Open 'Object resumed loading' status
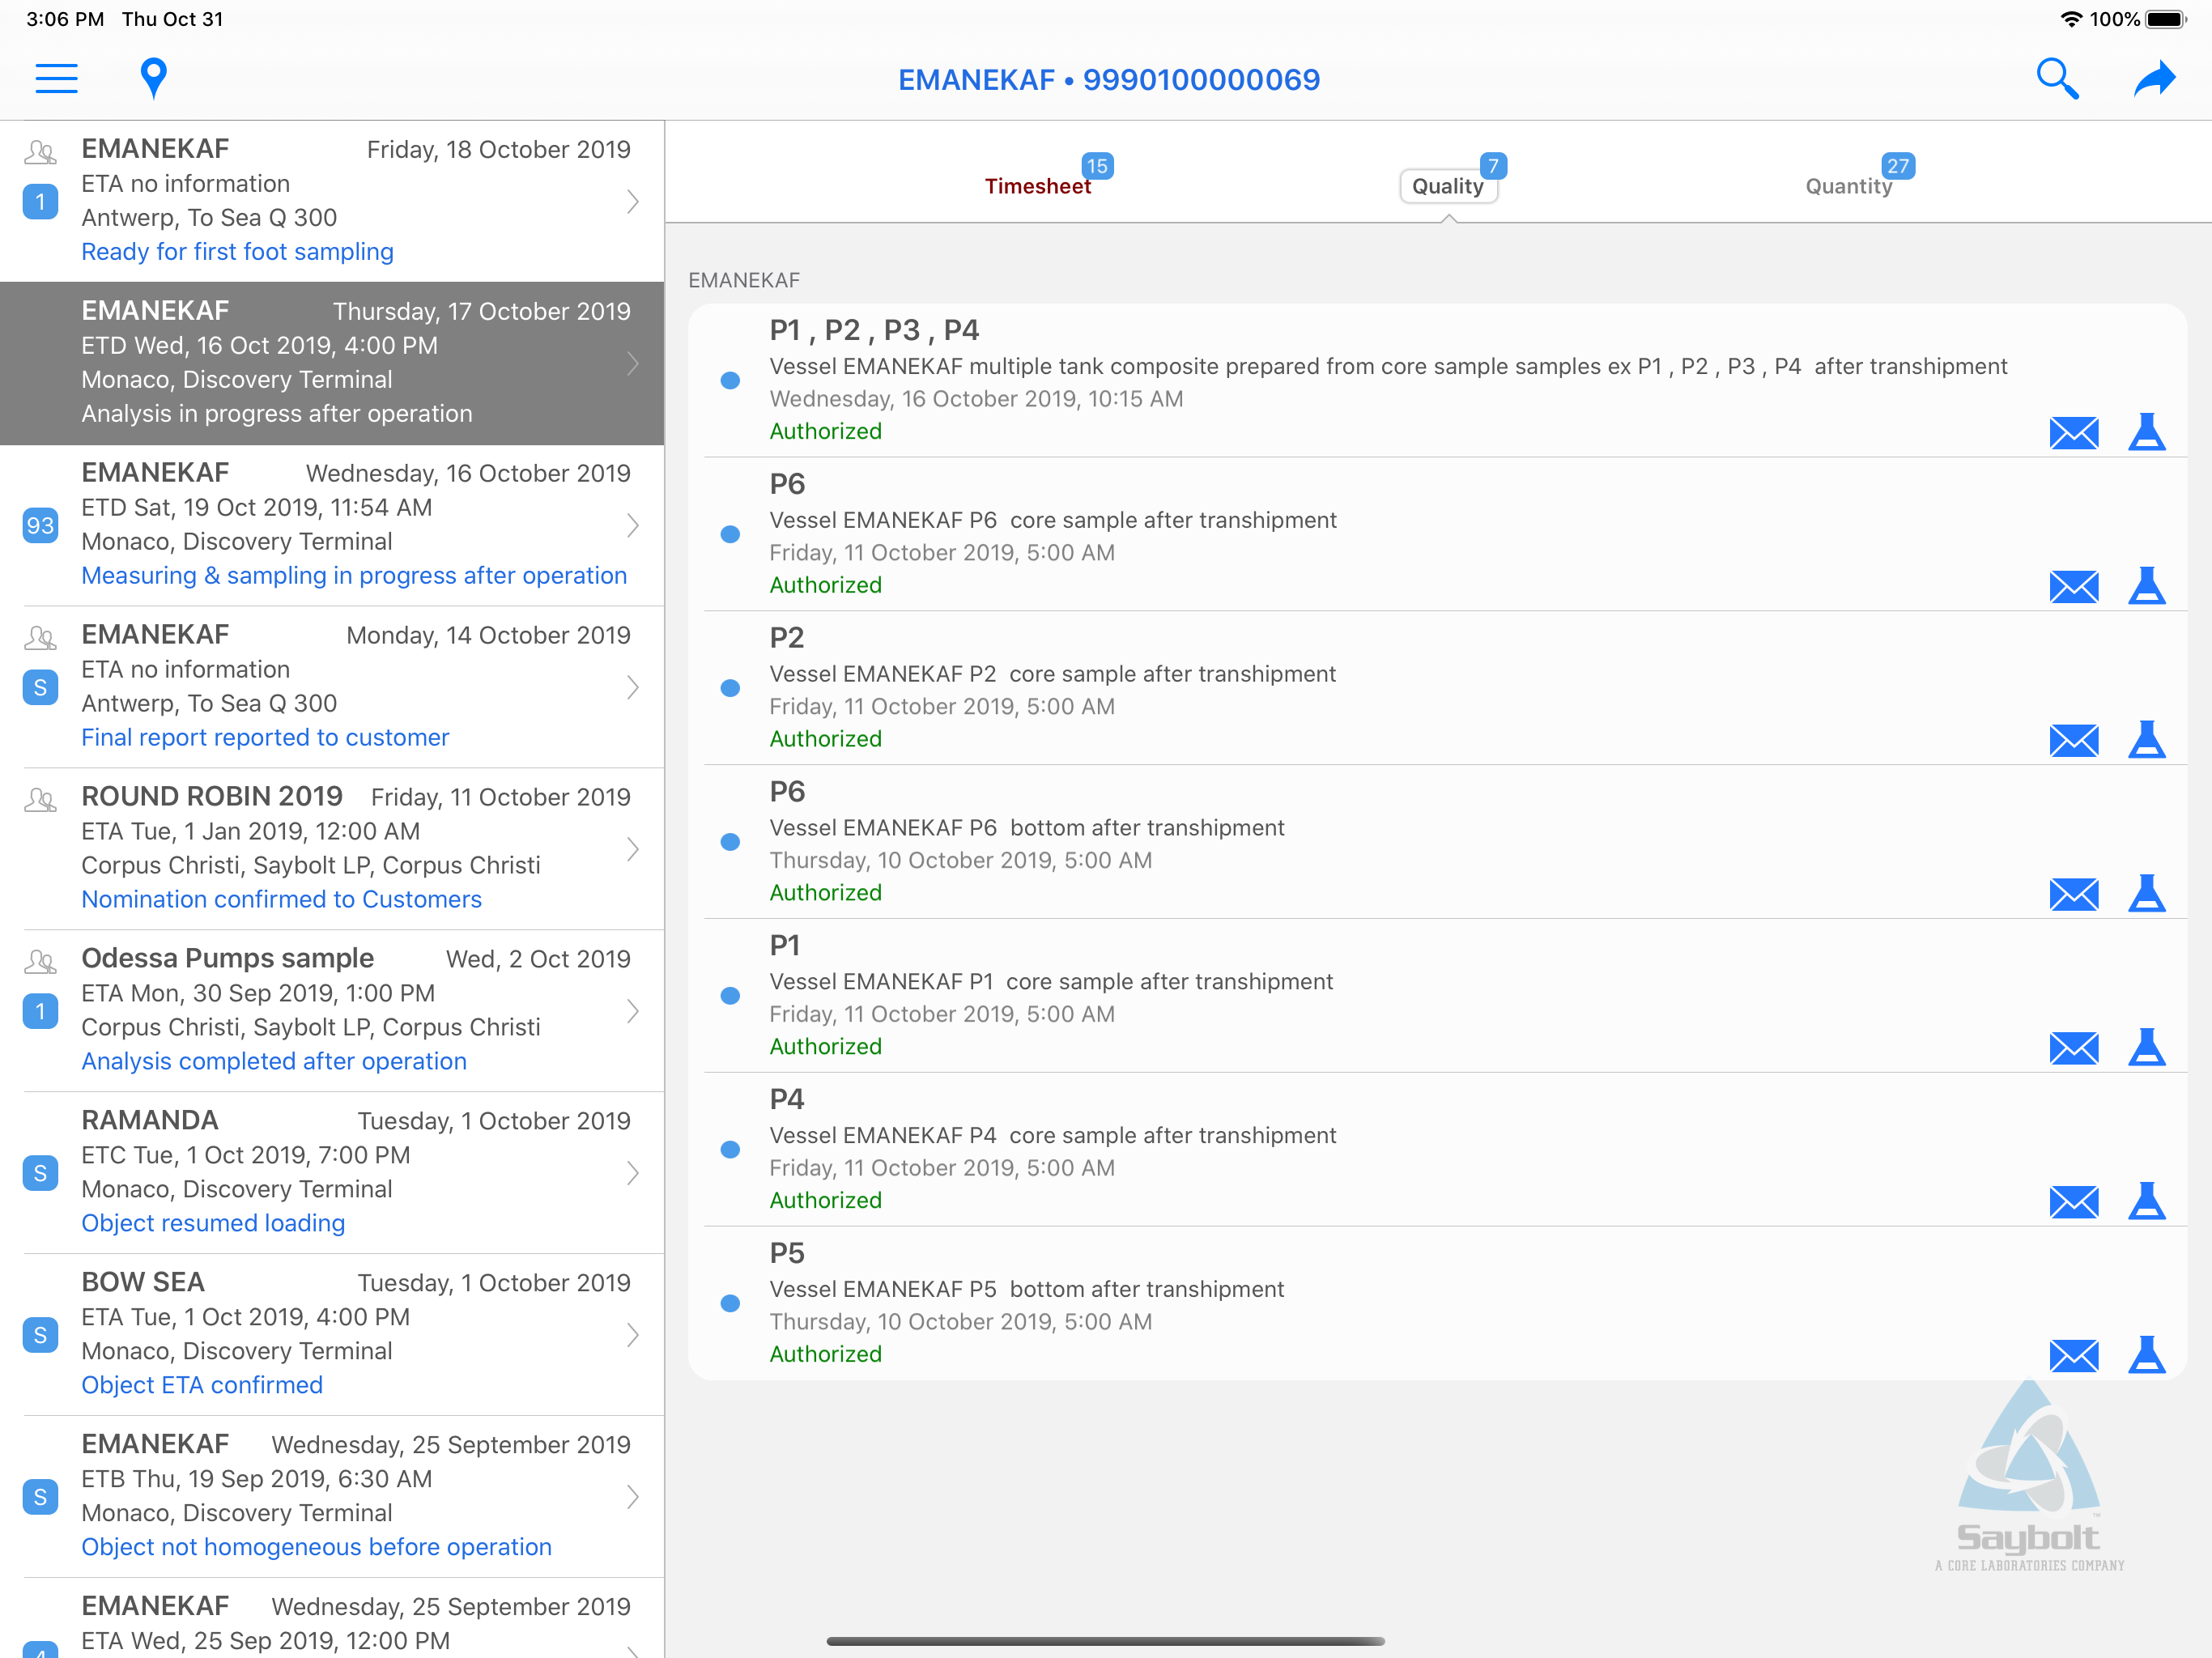The width and height of the screenshot is (2212, 1658). point(213,1224)
